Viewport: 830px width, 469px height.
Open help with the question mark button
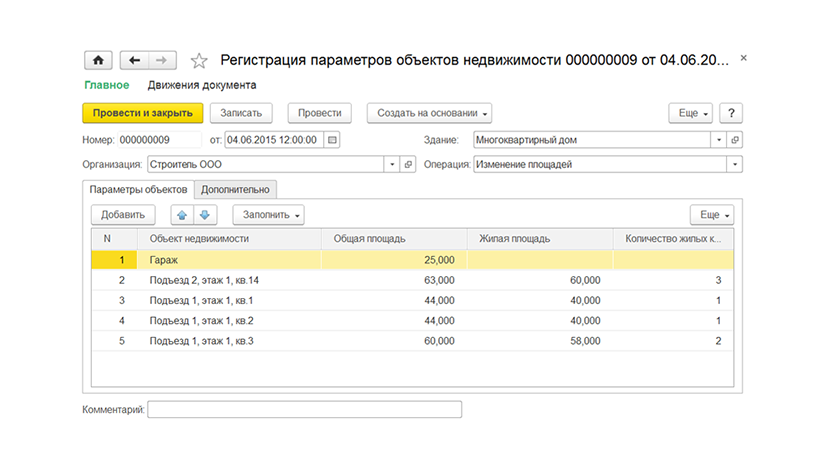[731, 113]
